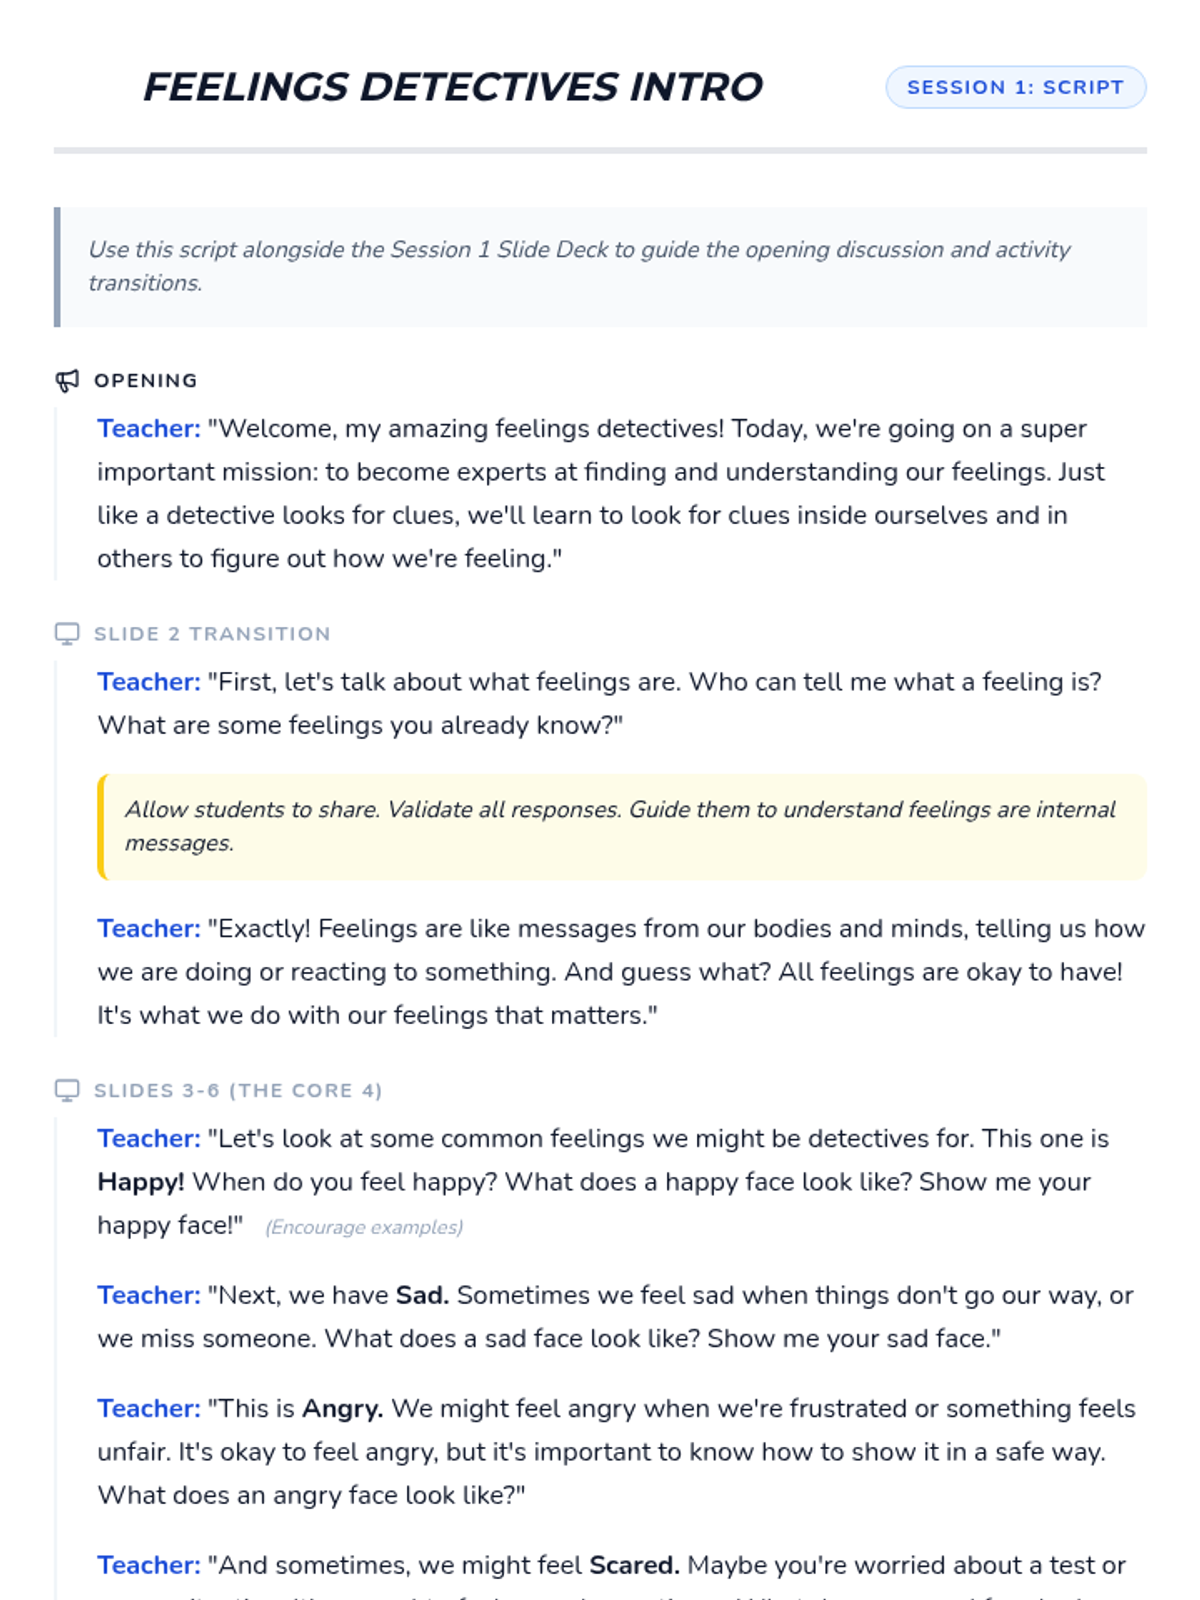Image resolution: width=1200 pixels, height=1600 pixels.
Task: Select the SLIDES 3-6 (THE CORE 4) heading
Action: click(x=238, y=1091)
